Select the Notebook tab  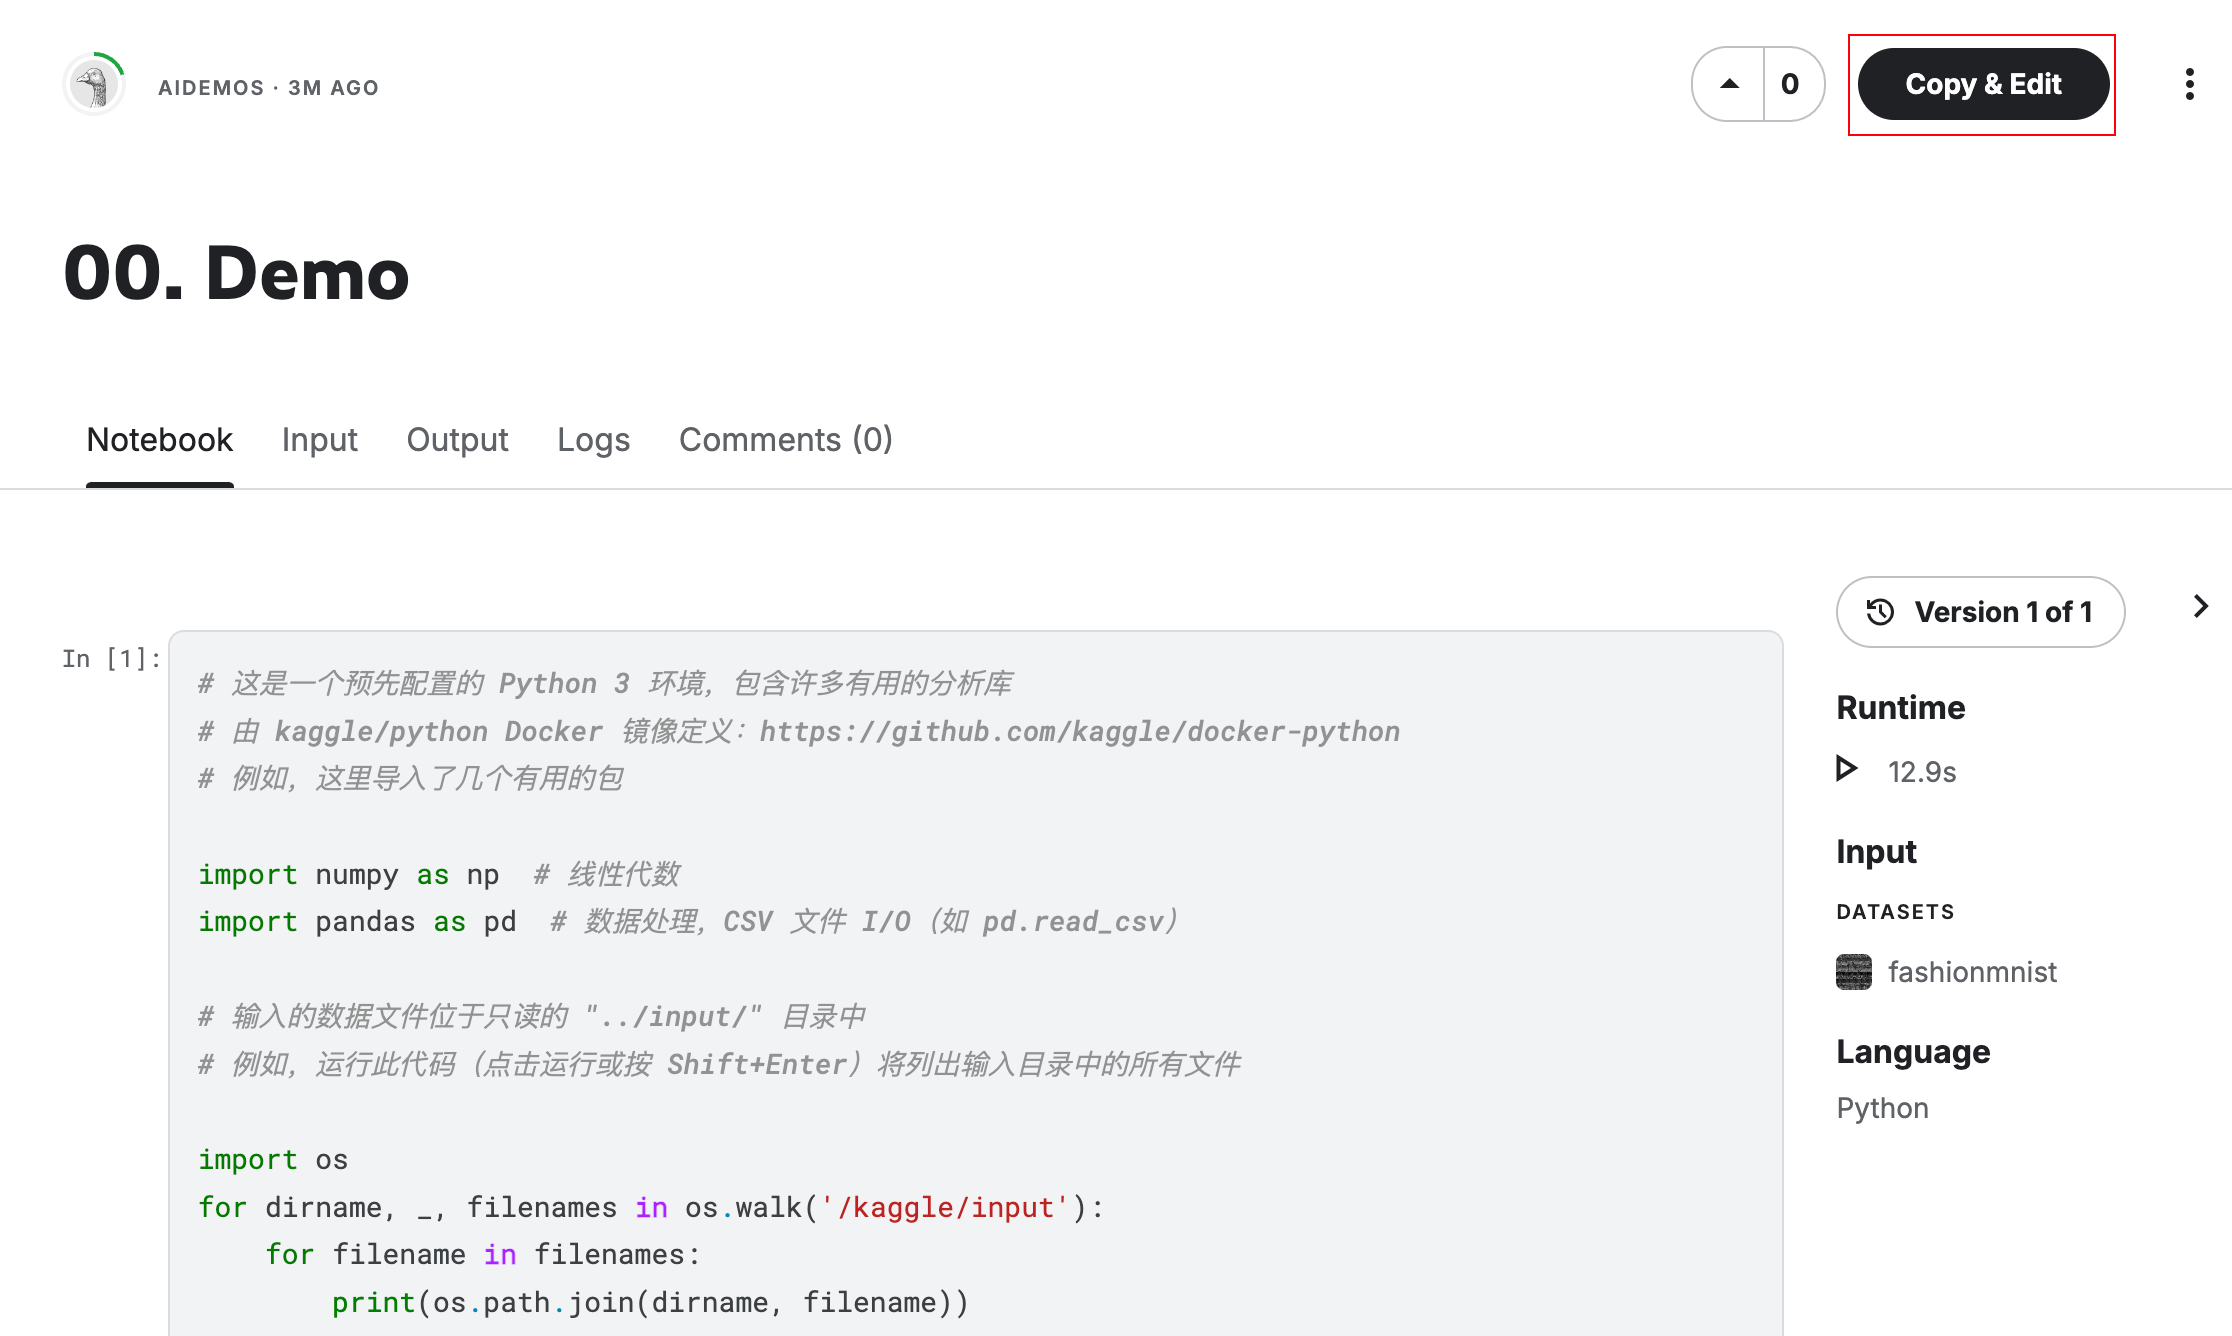[x=159, y=439]
